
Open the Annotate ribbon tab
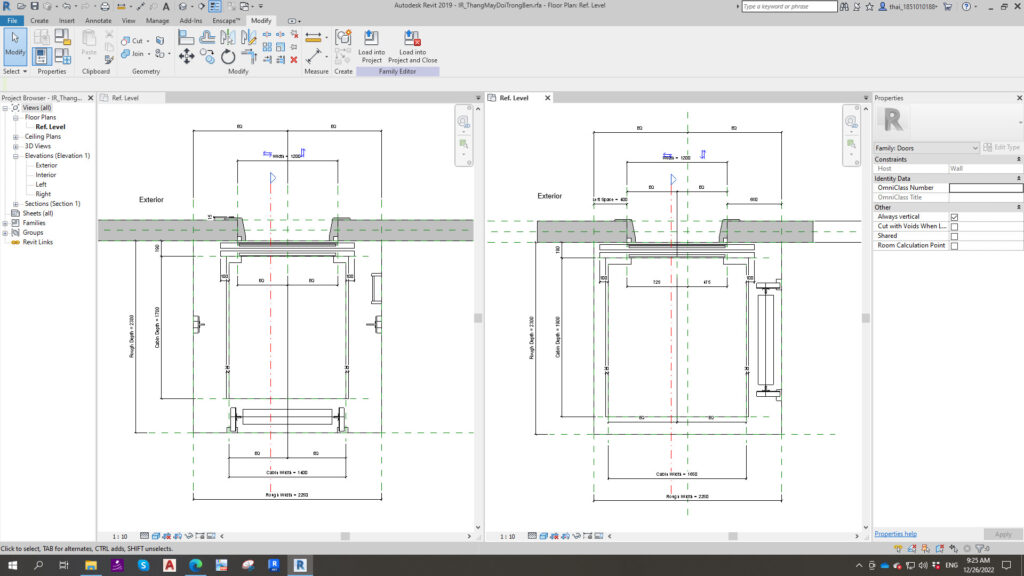tap(98, 20)
